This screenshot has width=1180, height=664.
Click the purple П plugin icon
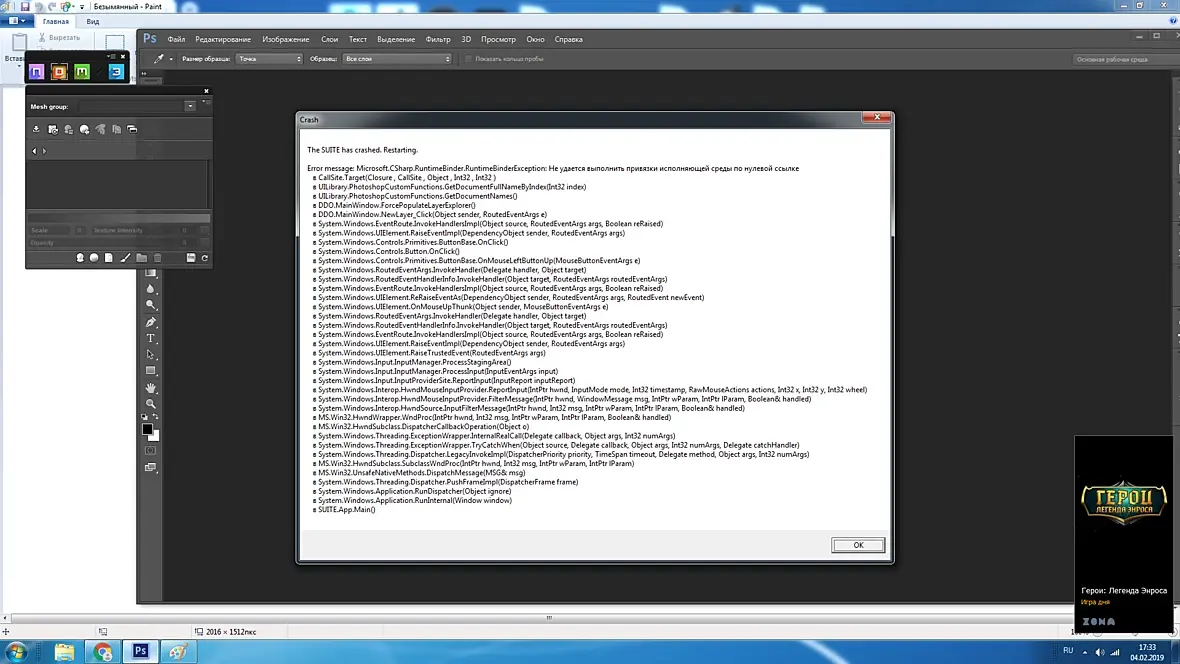[36, 72]
